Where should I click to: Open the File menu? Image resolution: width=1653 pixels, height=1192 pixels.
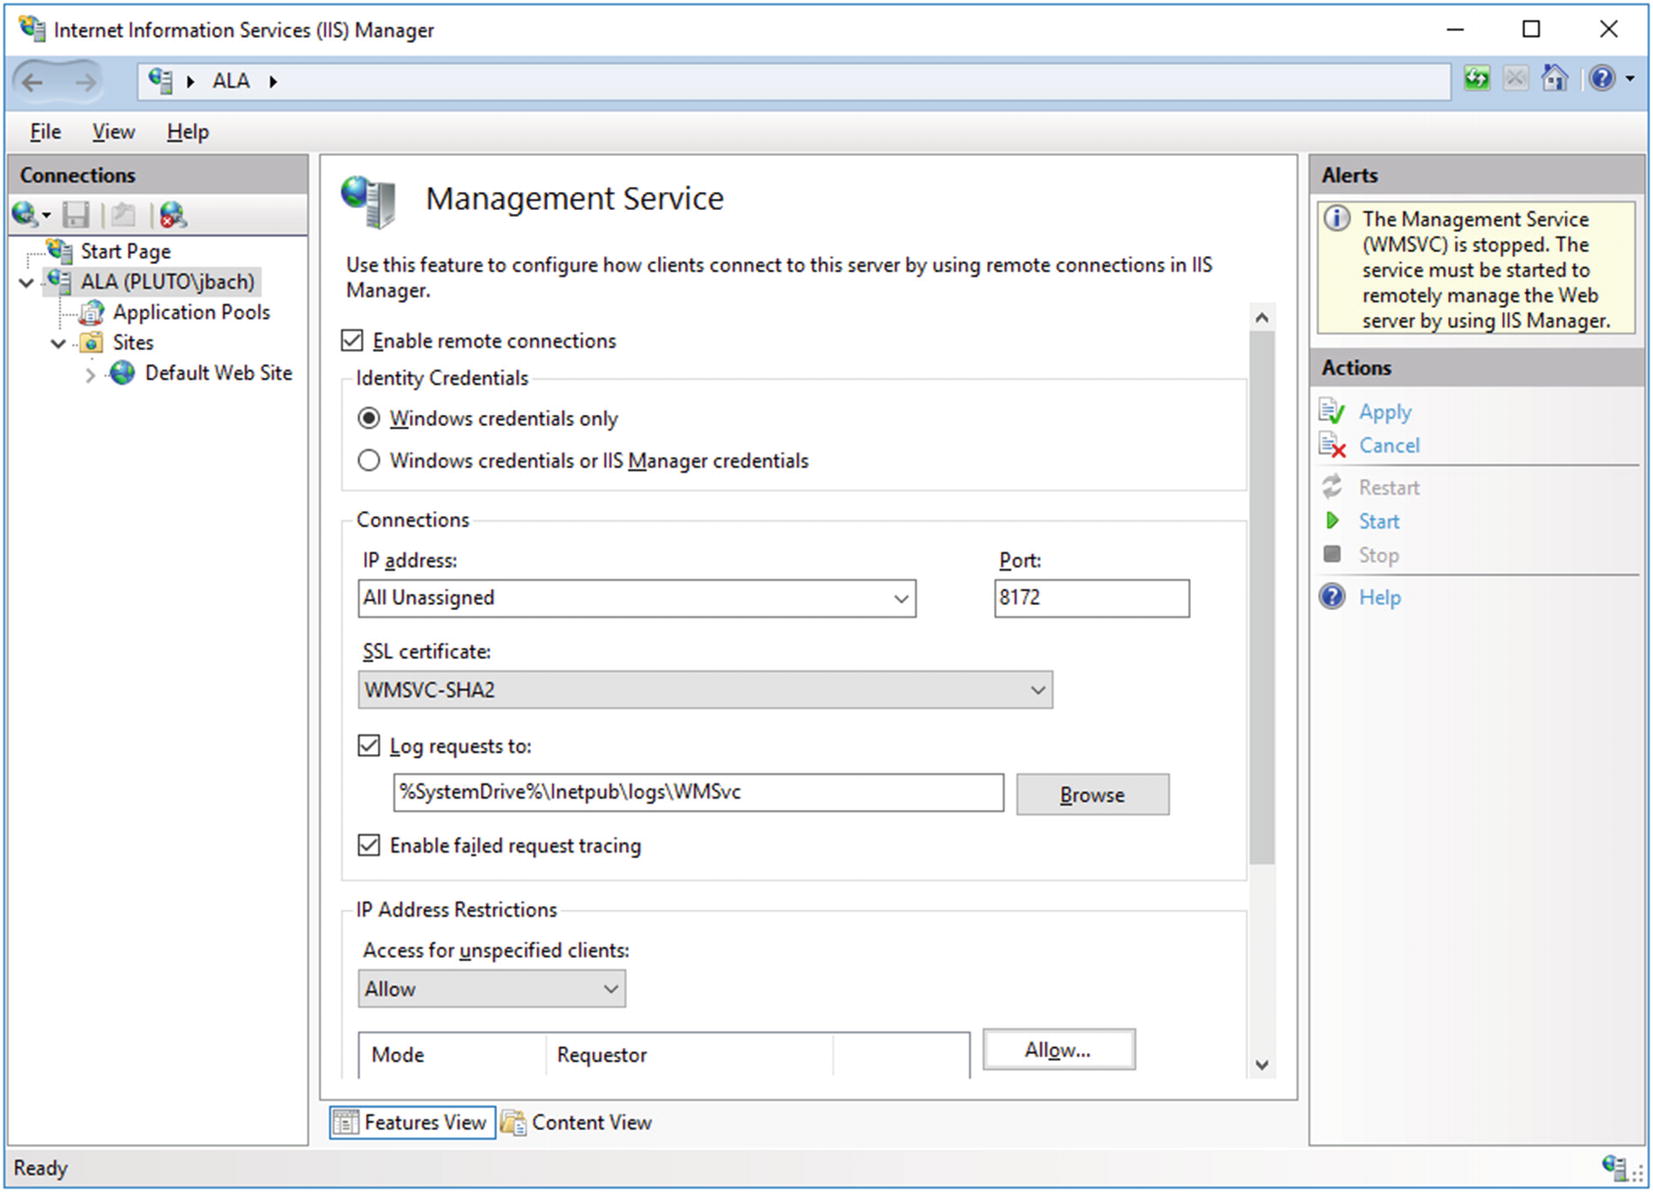click(45, 132)
